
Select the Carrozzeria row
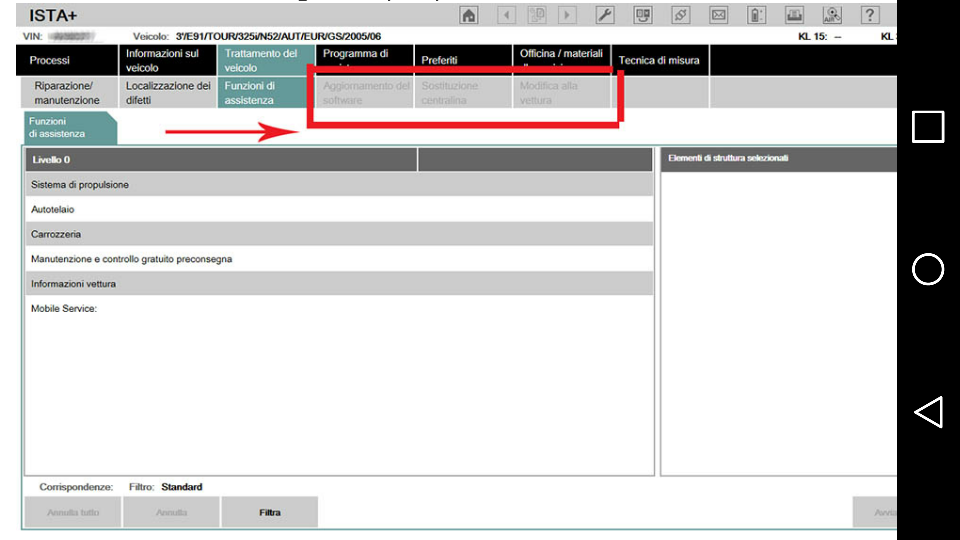point(339,234)
